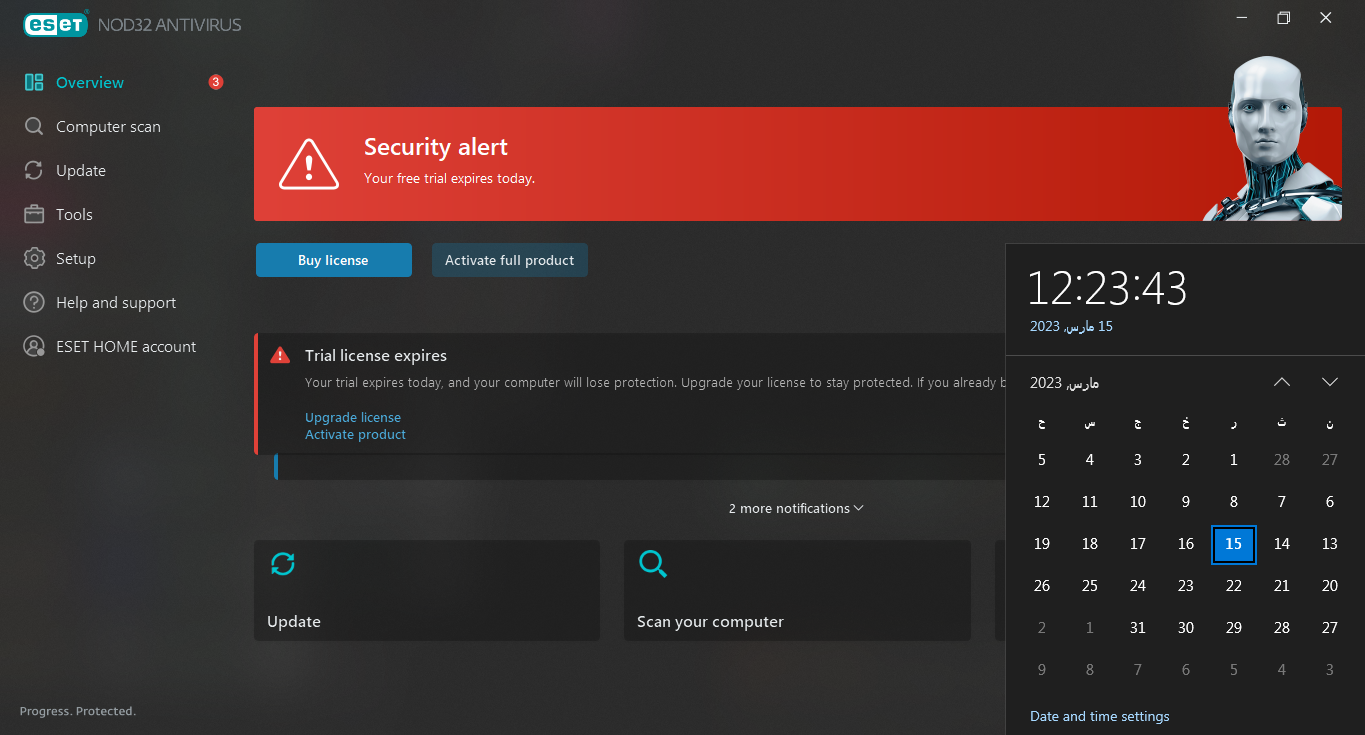The width and height of the screenshot is (1365, 735).
Task: Open the Update tile
Action: 427,591
